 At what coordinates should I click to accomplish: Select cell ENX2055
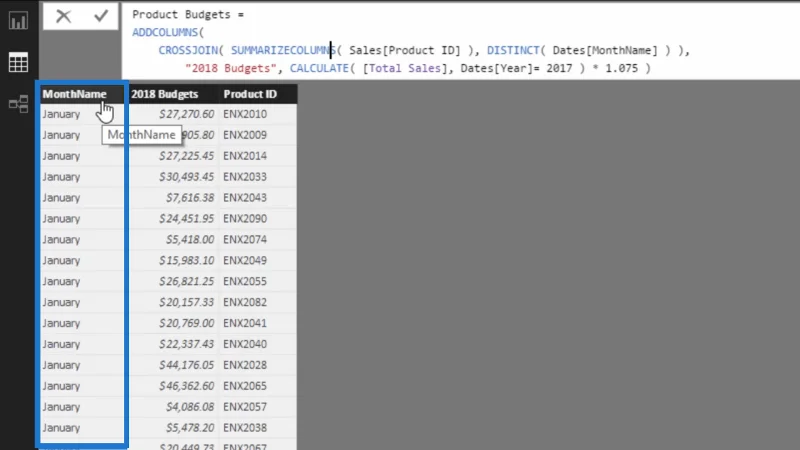coord(245,281)
